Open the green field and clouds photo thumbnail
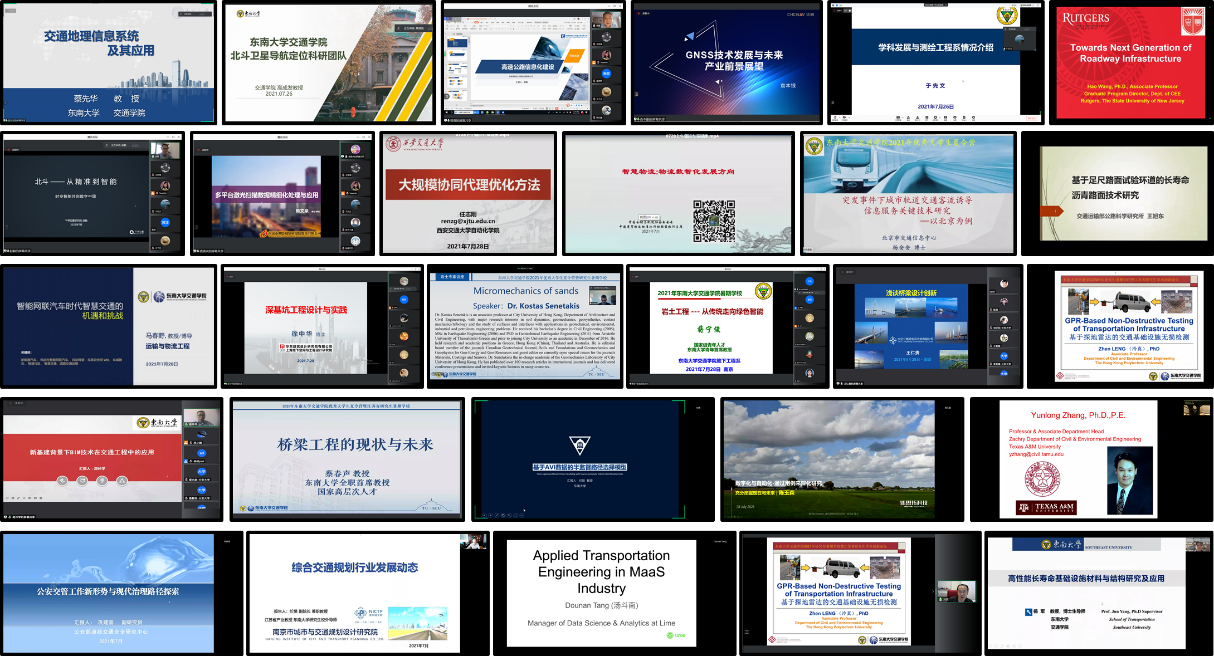The width and height of the screenshot is (1214, 656). click(x=842, y=460)
